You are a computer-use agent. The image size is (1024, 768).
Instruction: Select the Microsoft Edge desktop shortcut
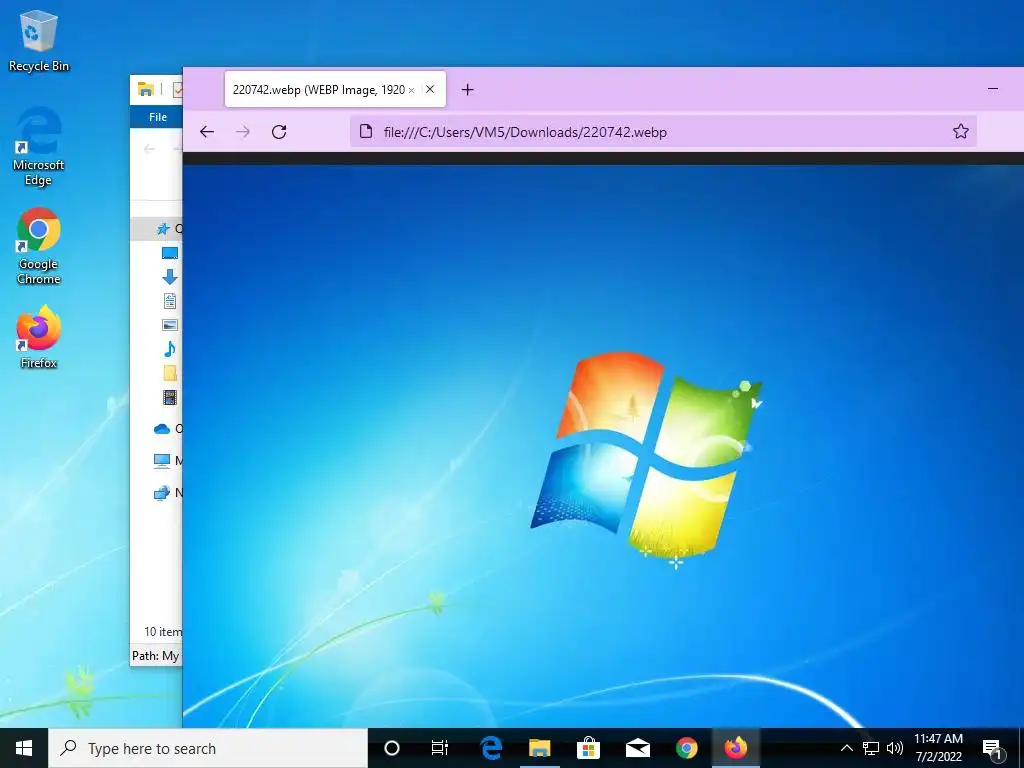click(x=39, y=146)
